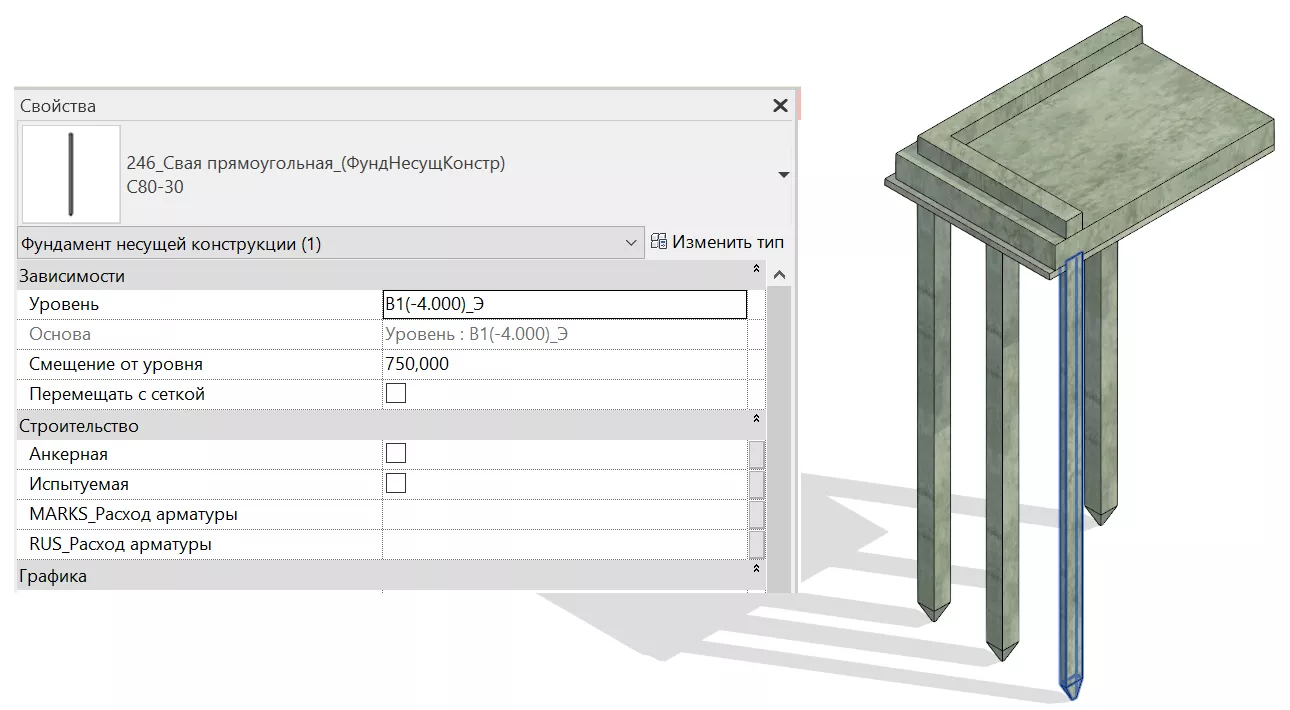Tick the Испытуемая checkbox
This screenshot has height=710, width=1290.
[x=396, y=484]
